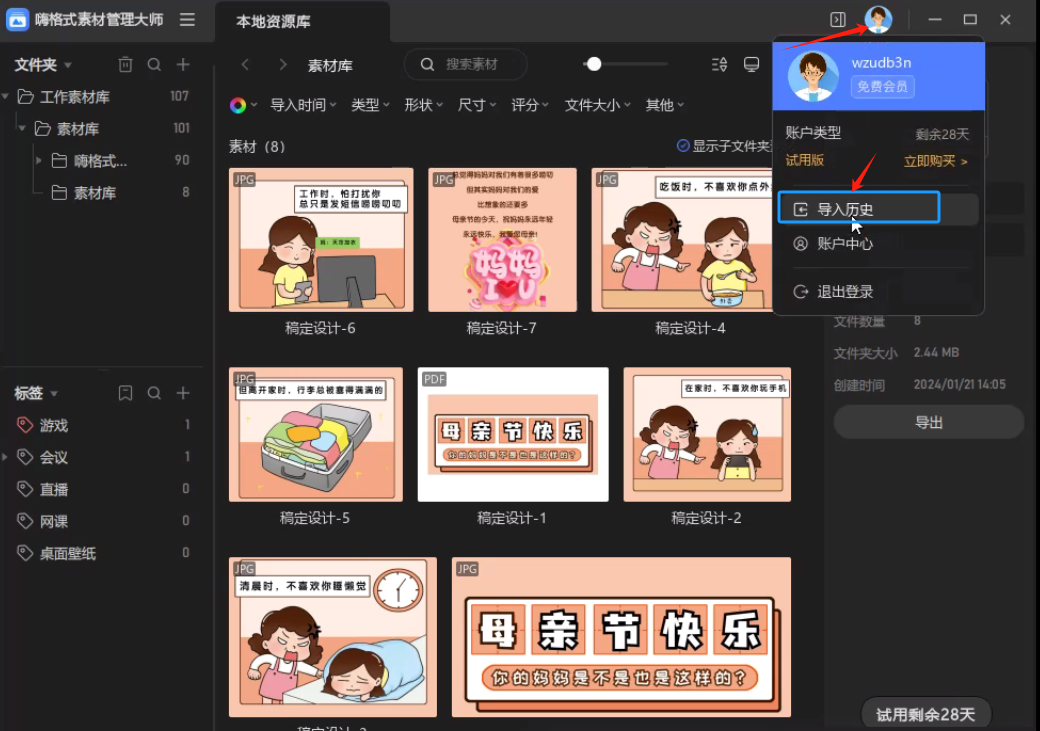Click the 立即购买 link

coord(935,161)
